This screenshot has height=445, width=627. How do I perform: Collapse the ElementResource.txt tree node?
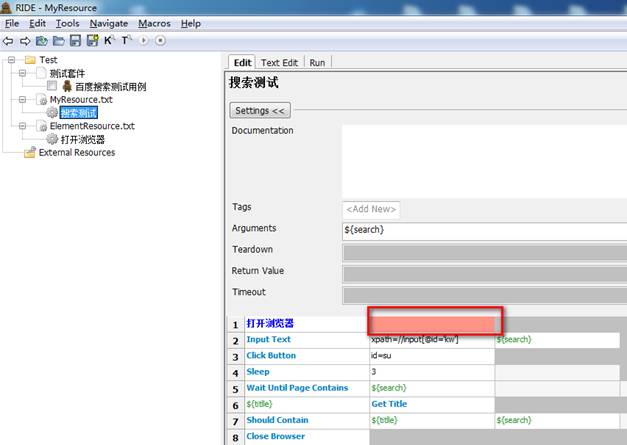[22, 126]
